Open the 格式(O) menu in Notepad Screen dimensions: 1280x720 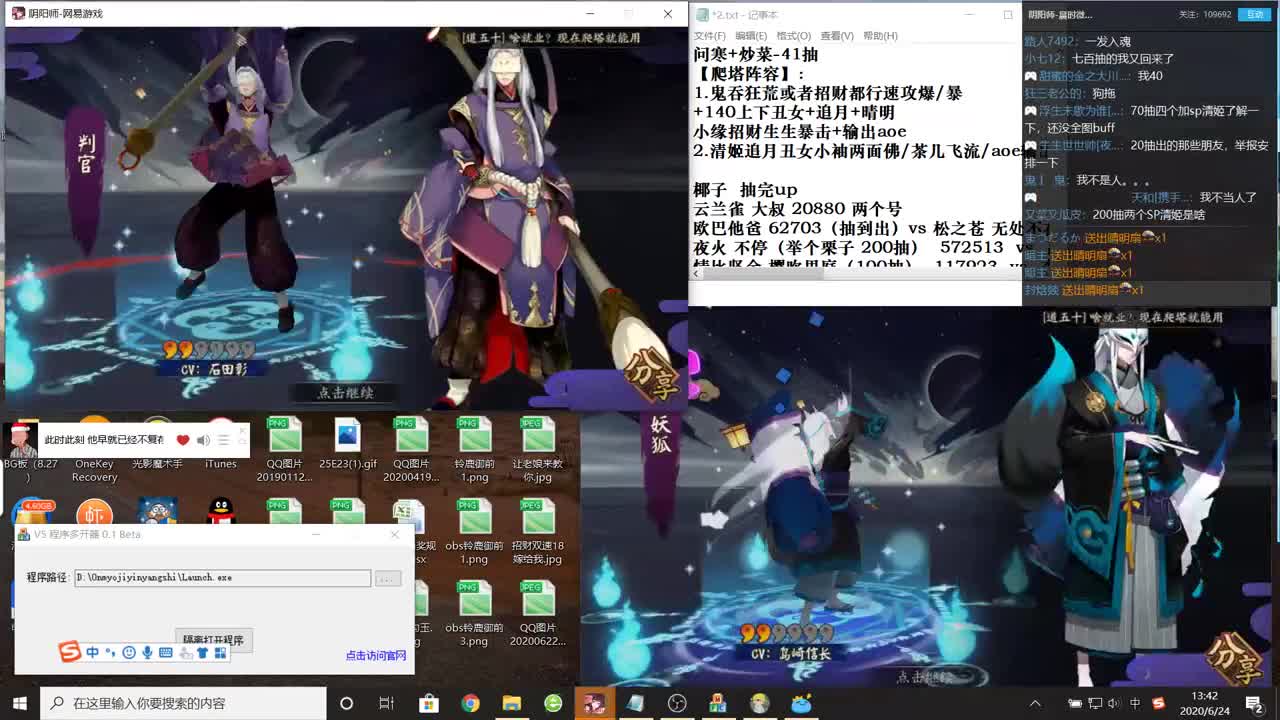pos(793,36)
